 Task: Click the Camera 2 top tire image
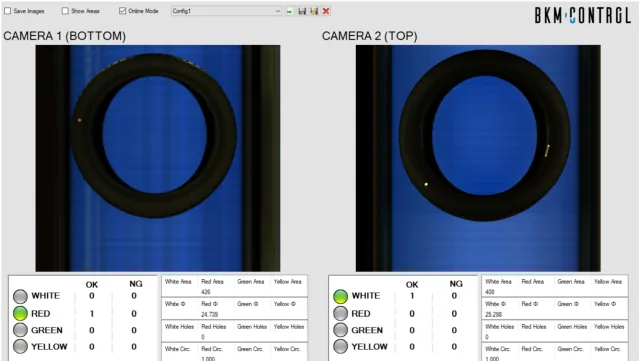tap(478, 158)
